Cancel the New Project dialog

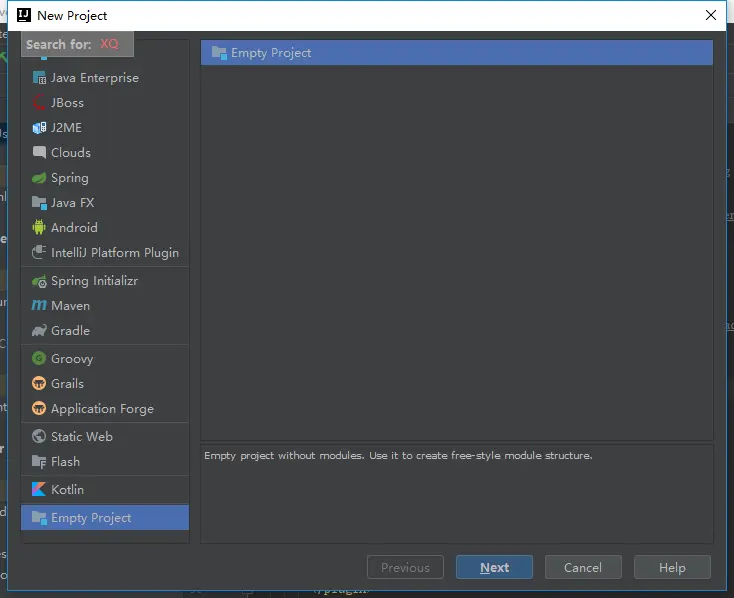pyautogui.click(x=583, y=567)
